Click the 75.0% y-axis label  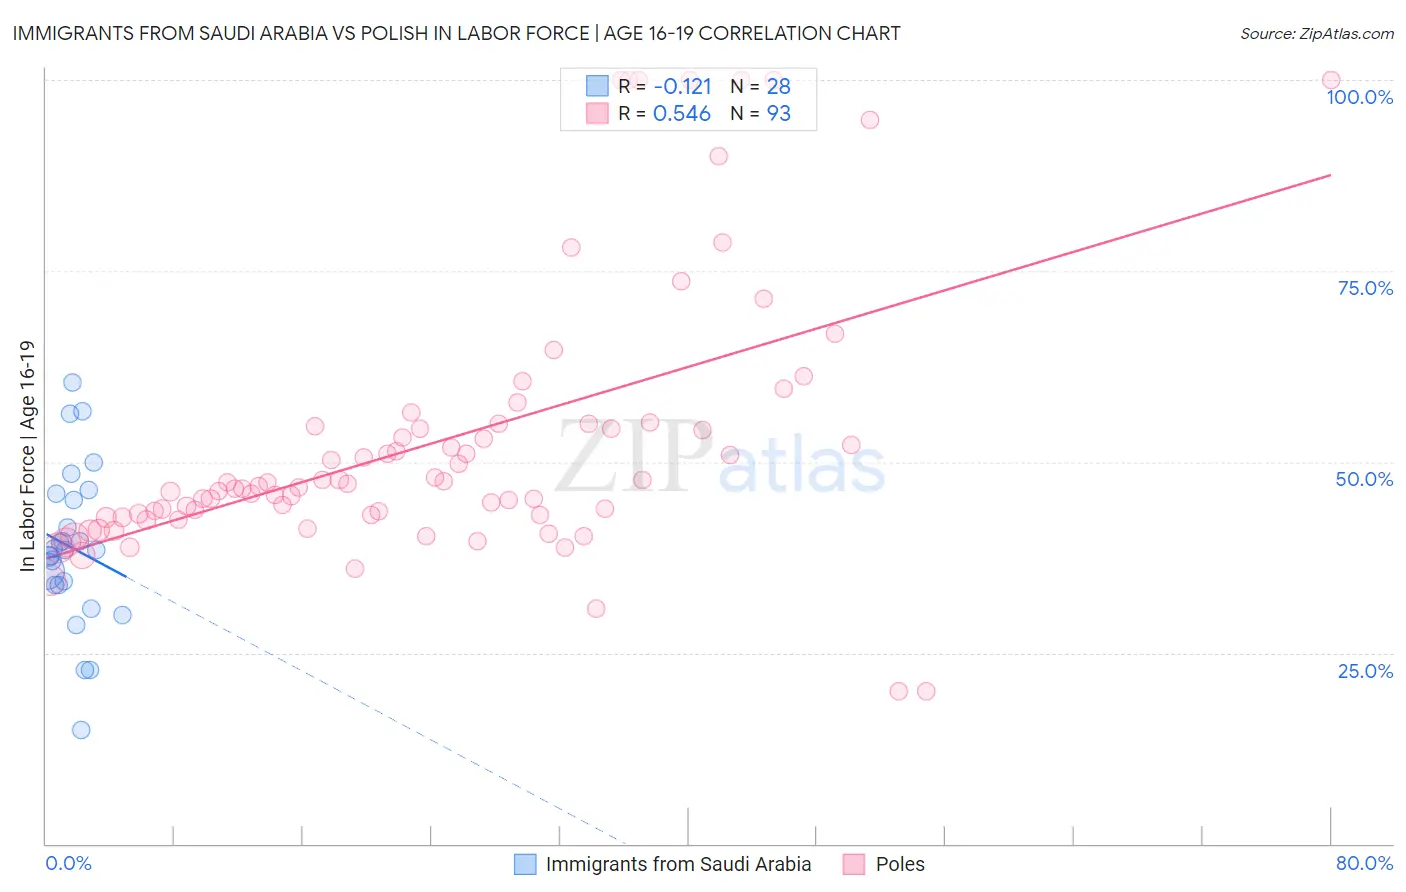pos(1365,288)
